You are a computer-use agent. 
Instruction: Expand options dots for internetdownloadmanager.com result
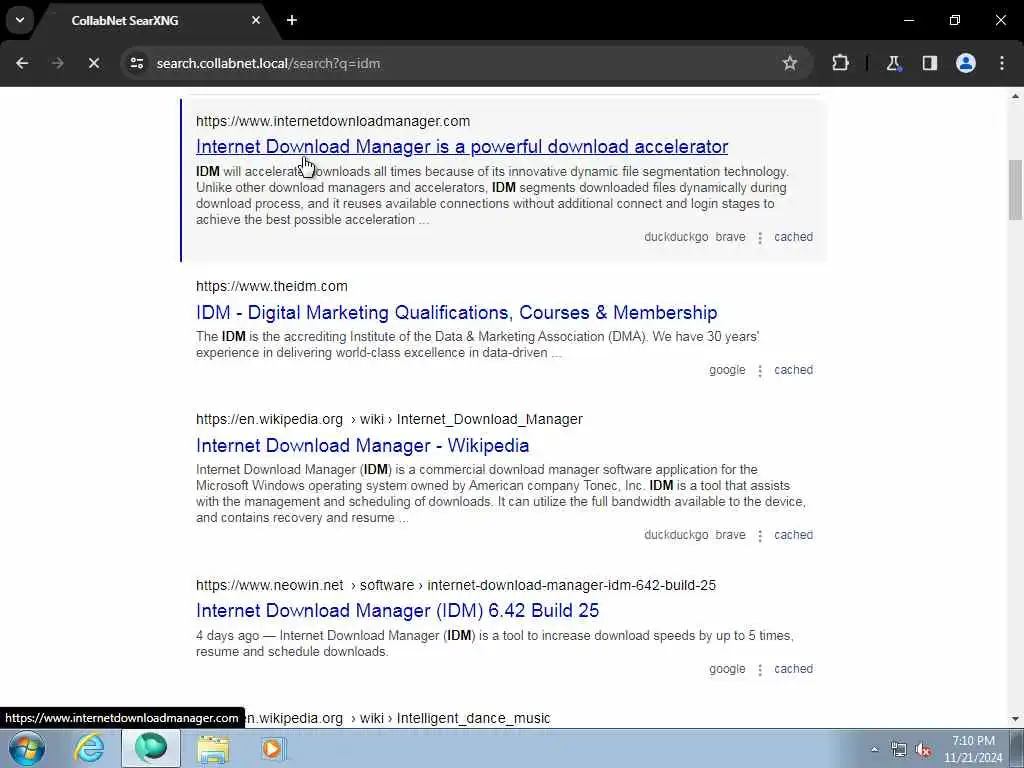pyautogui.click(x=760, y=238)
